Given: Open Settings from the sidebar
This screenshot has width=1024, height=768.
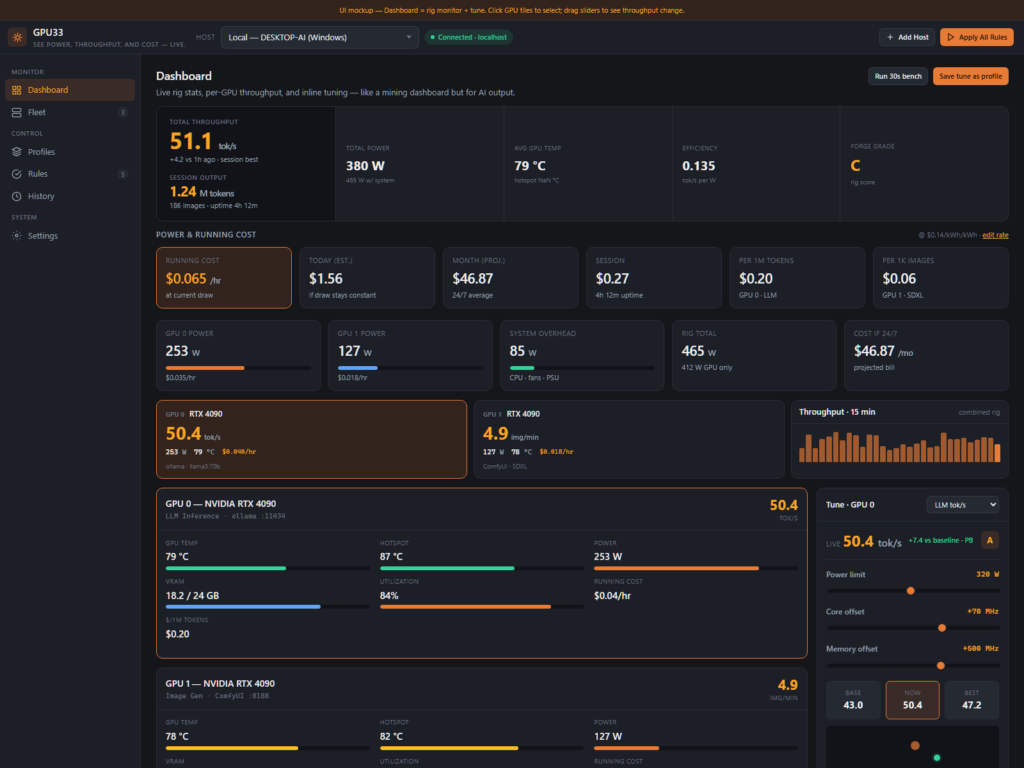Looking at the screenshot, I should (x=70, y=236).
